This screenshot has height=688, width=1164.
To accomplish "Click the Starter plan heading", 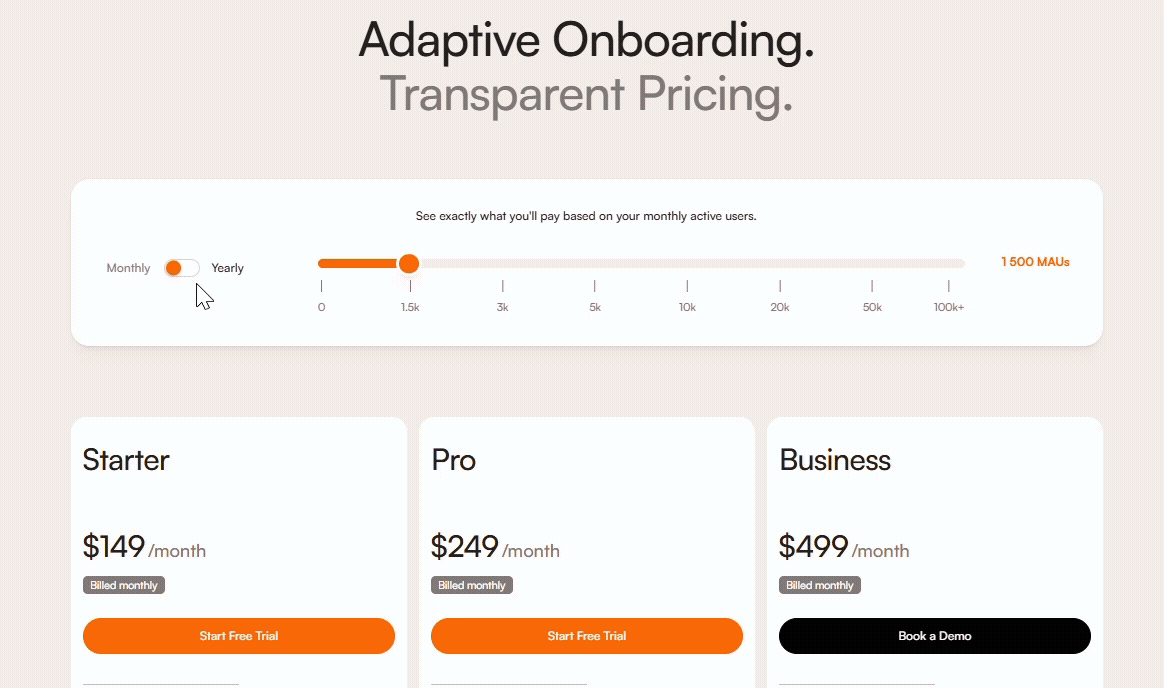I will [x=126, y=460].
